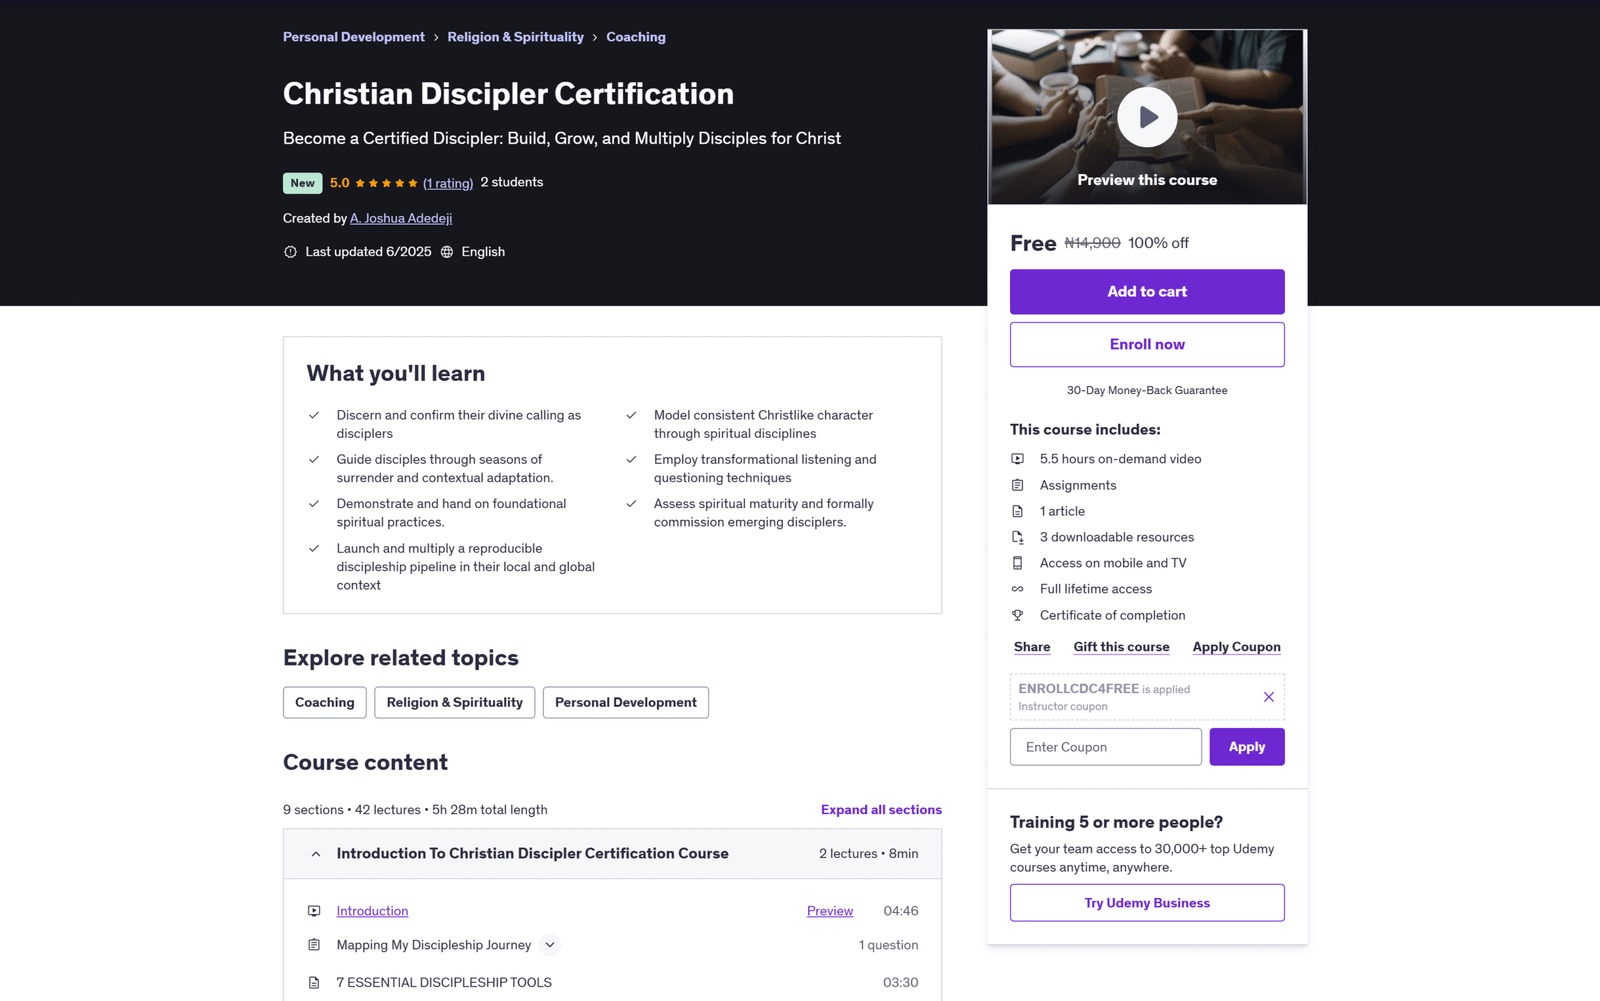Click the Enroll now button

pos(1146,344)
